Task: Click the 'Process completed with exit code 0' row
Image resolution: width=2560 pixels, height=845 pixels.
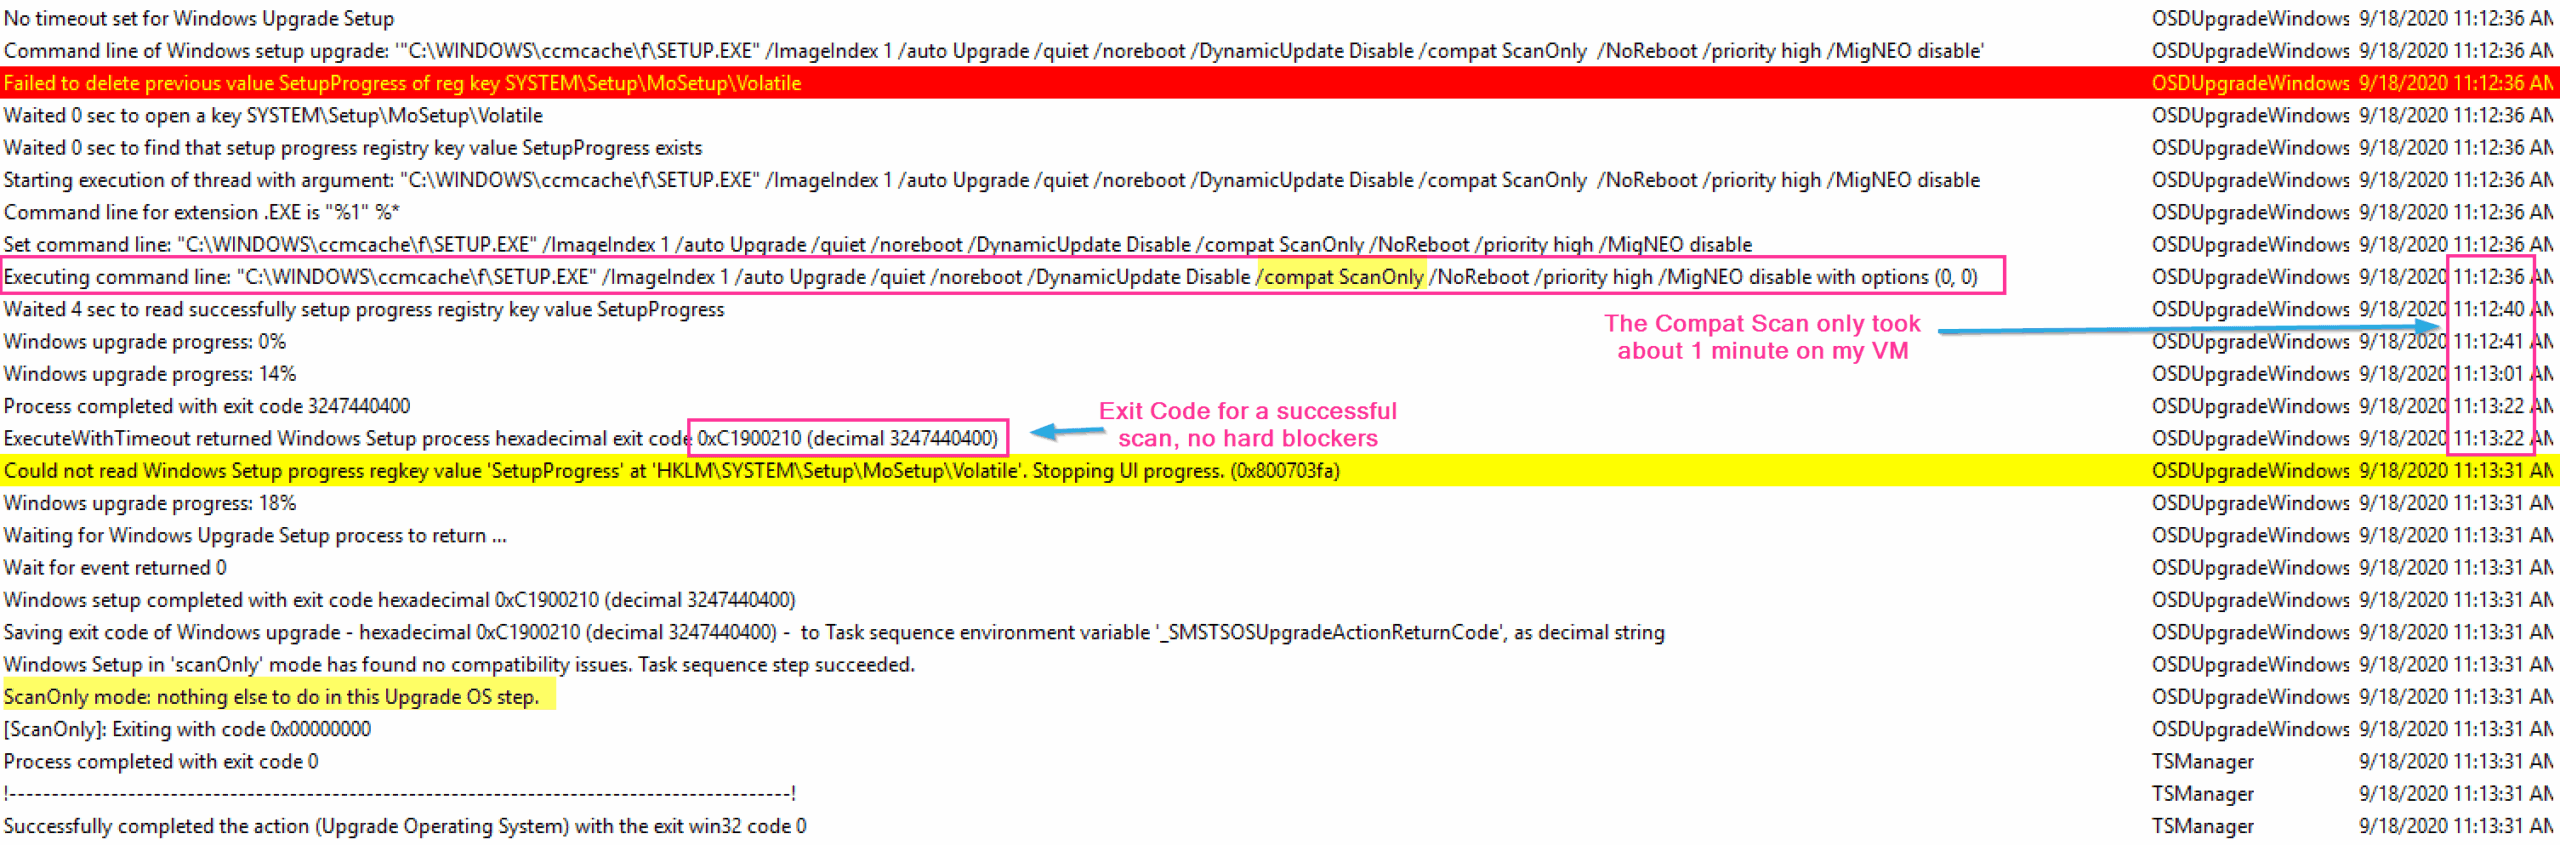Action: tap(161, 762)
